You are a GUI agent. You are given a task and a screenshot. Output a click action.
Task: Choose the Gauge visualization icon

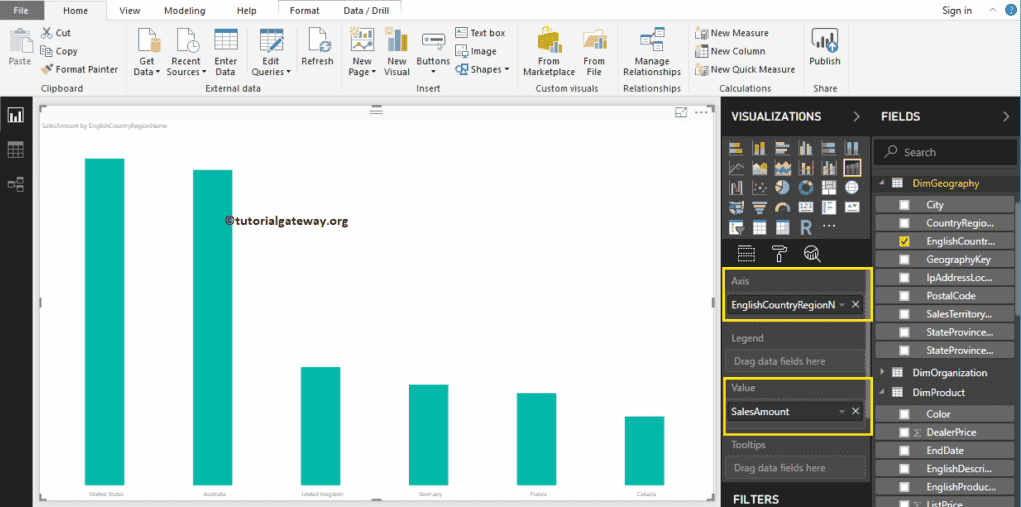pos(782,208)
